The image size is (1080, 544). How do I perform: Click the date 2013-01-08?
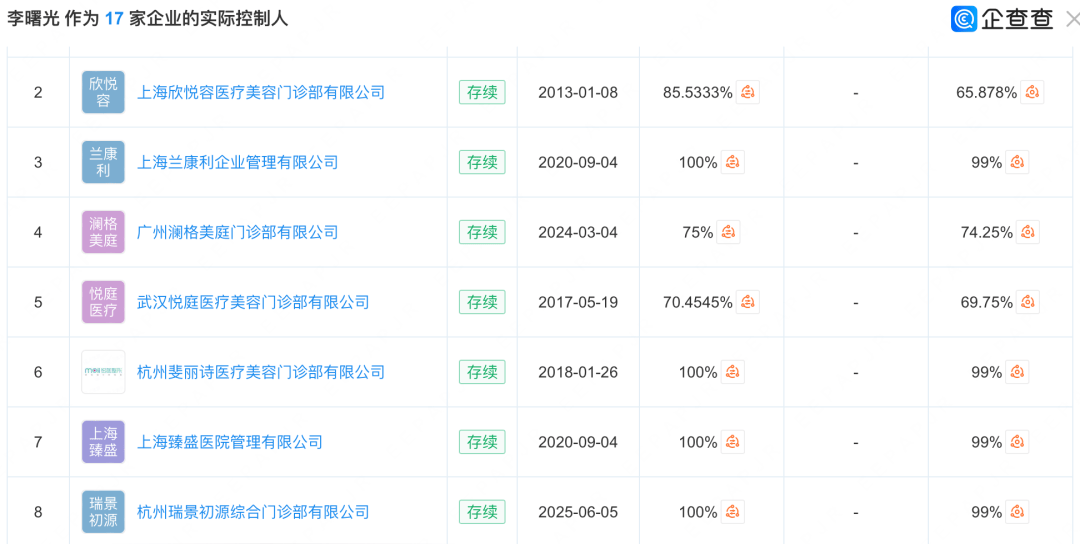click(578, 92)
